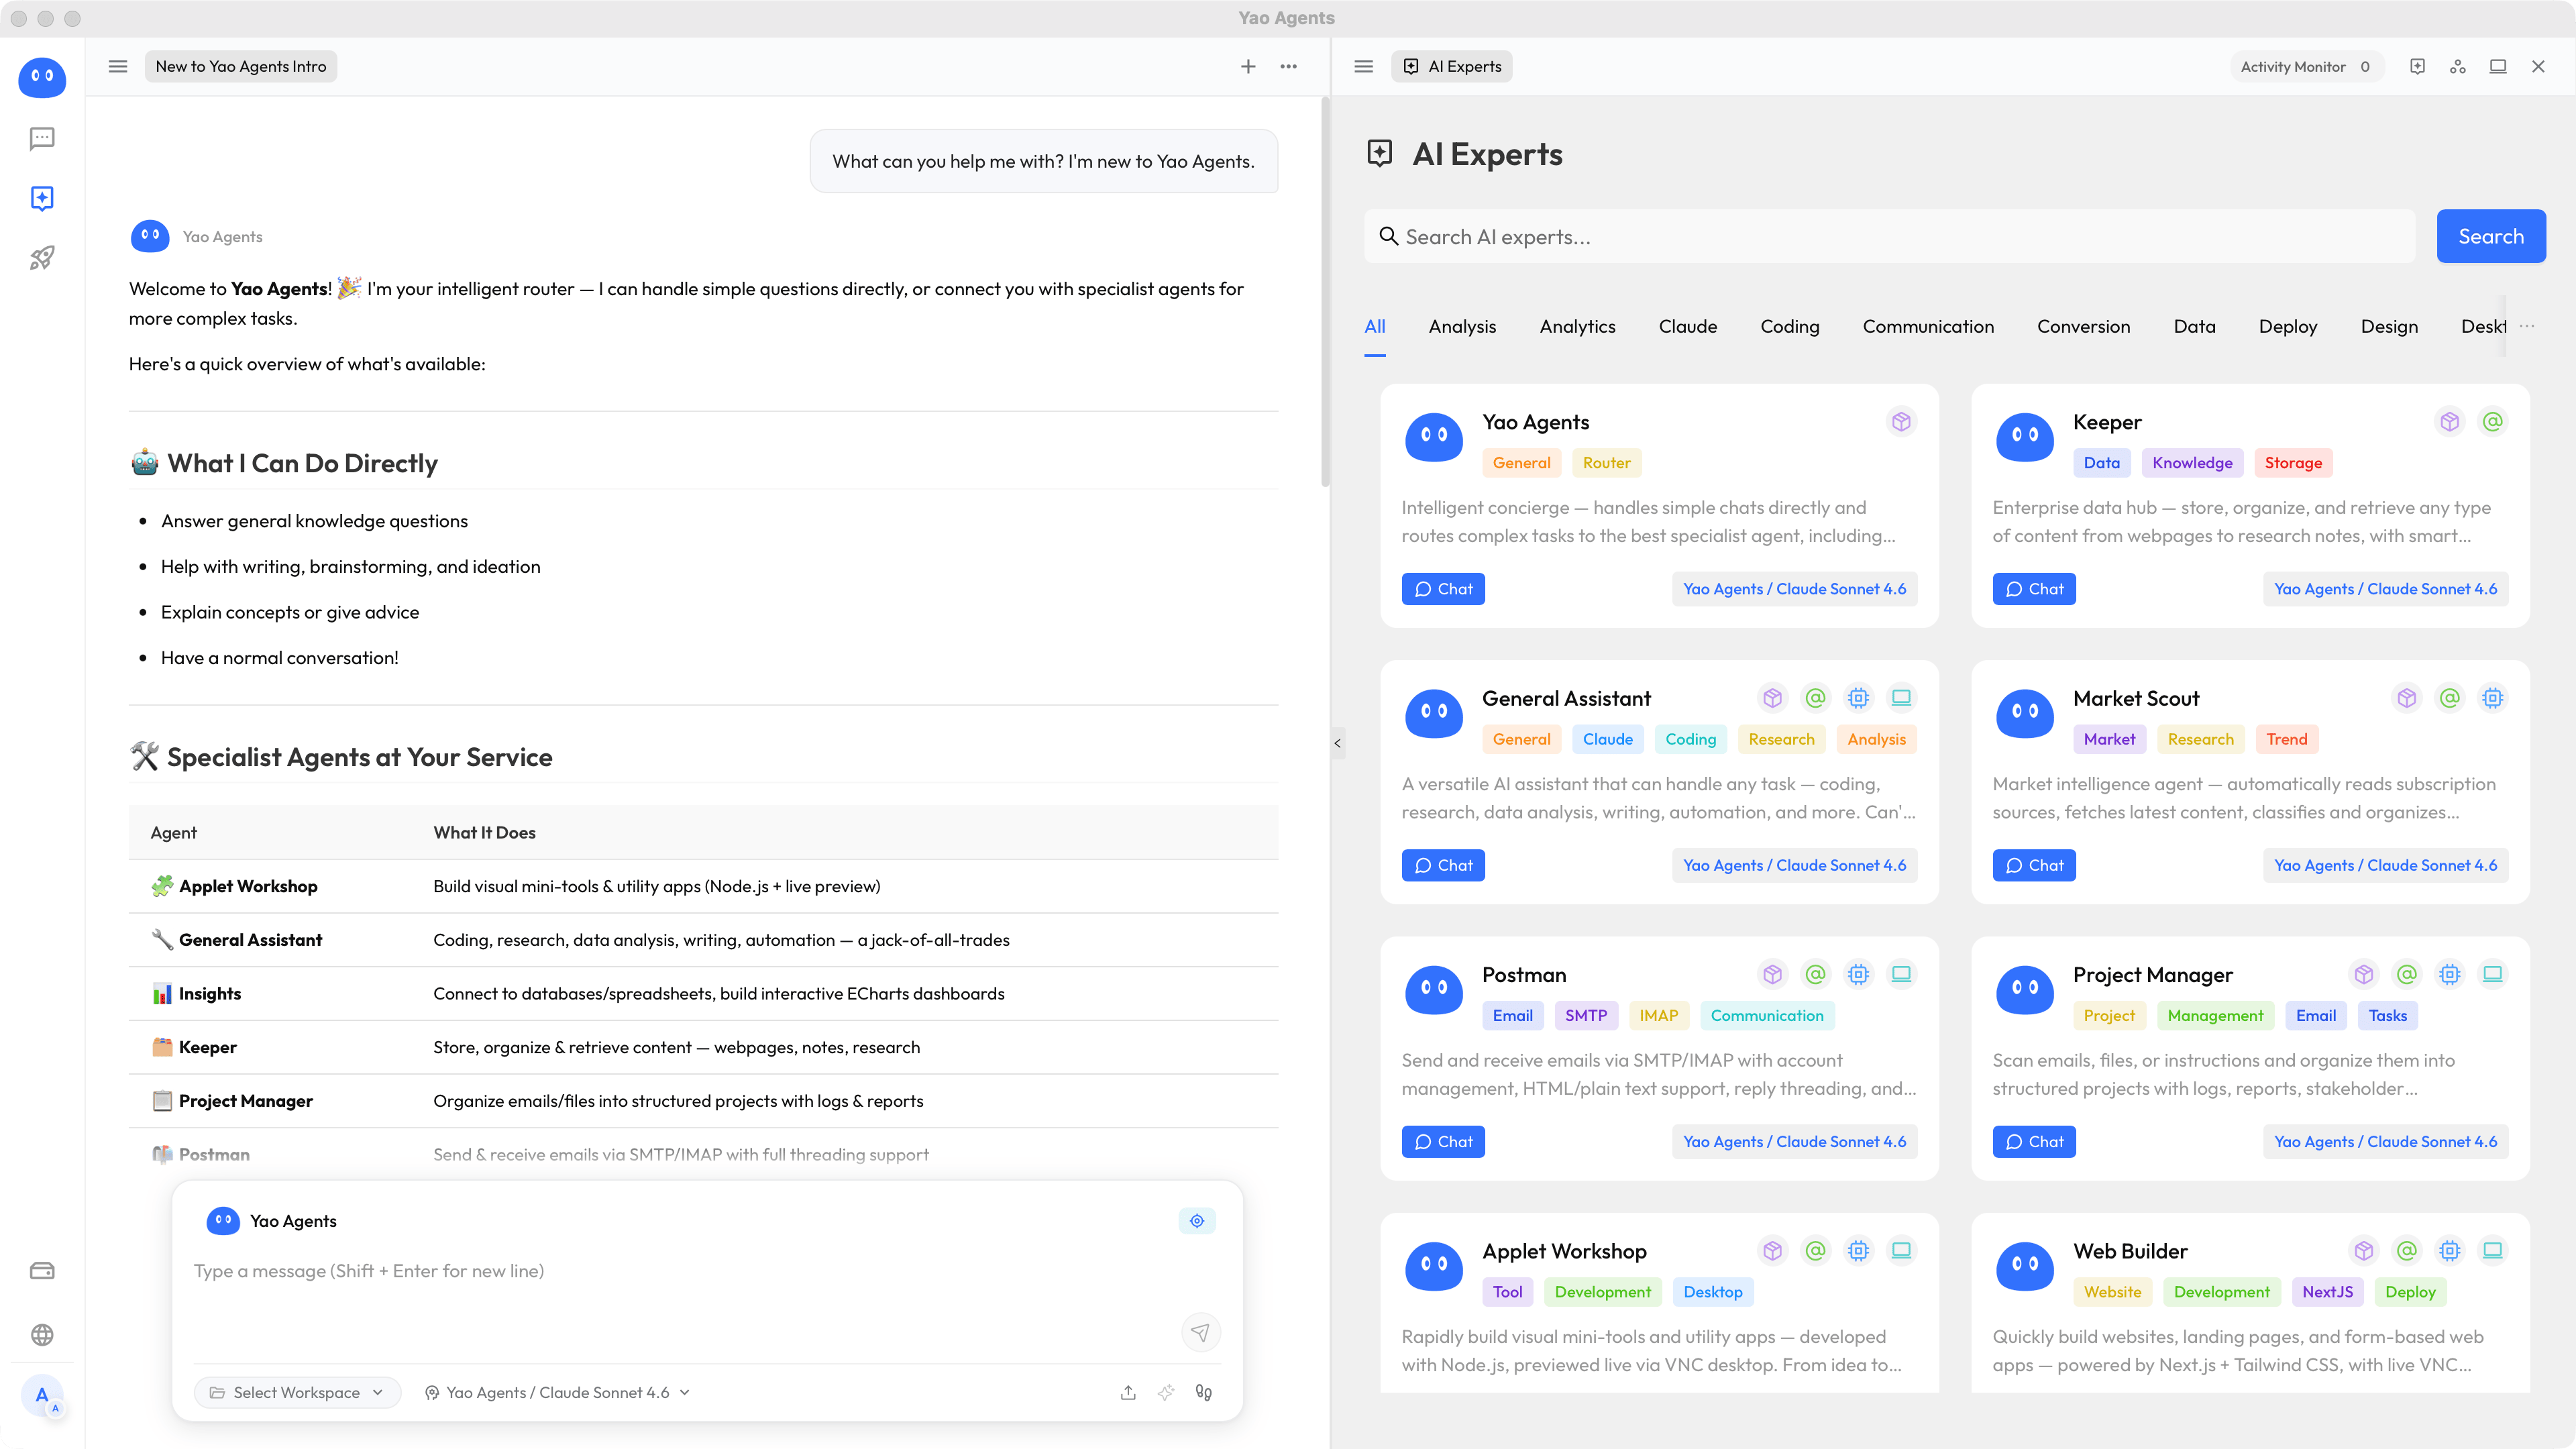Click the sparkle optimize icon in message box
This screenshot has height=1449, width=2576.
(x=1166, y=1392)
